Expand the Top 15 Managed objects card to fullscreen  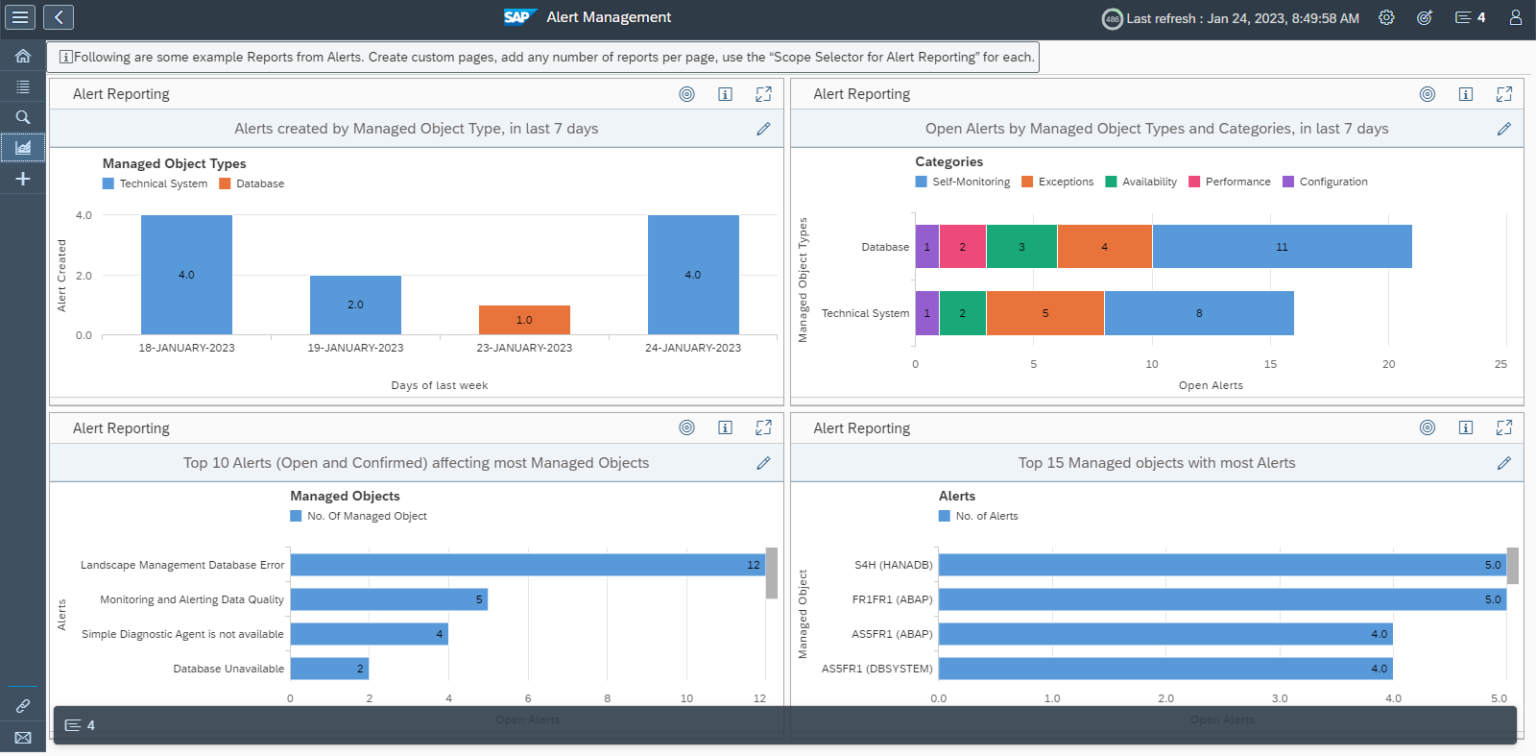[x=1504, y=427]
